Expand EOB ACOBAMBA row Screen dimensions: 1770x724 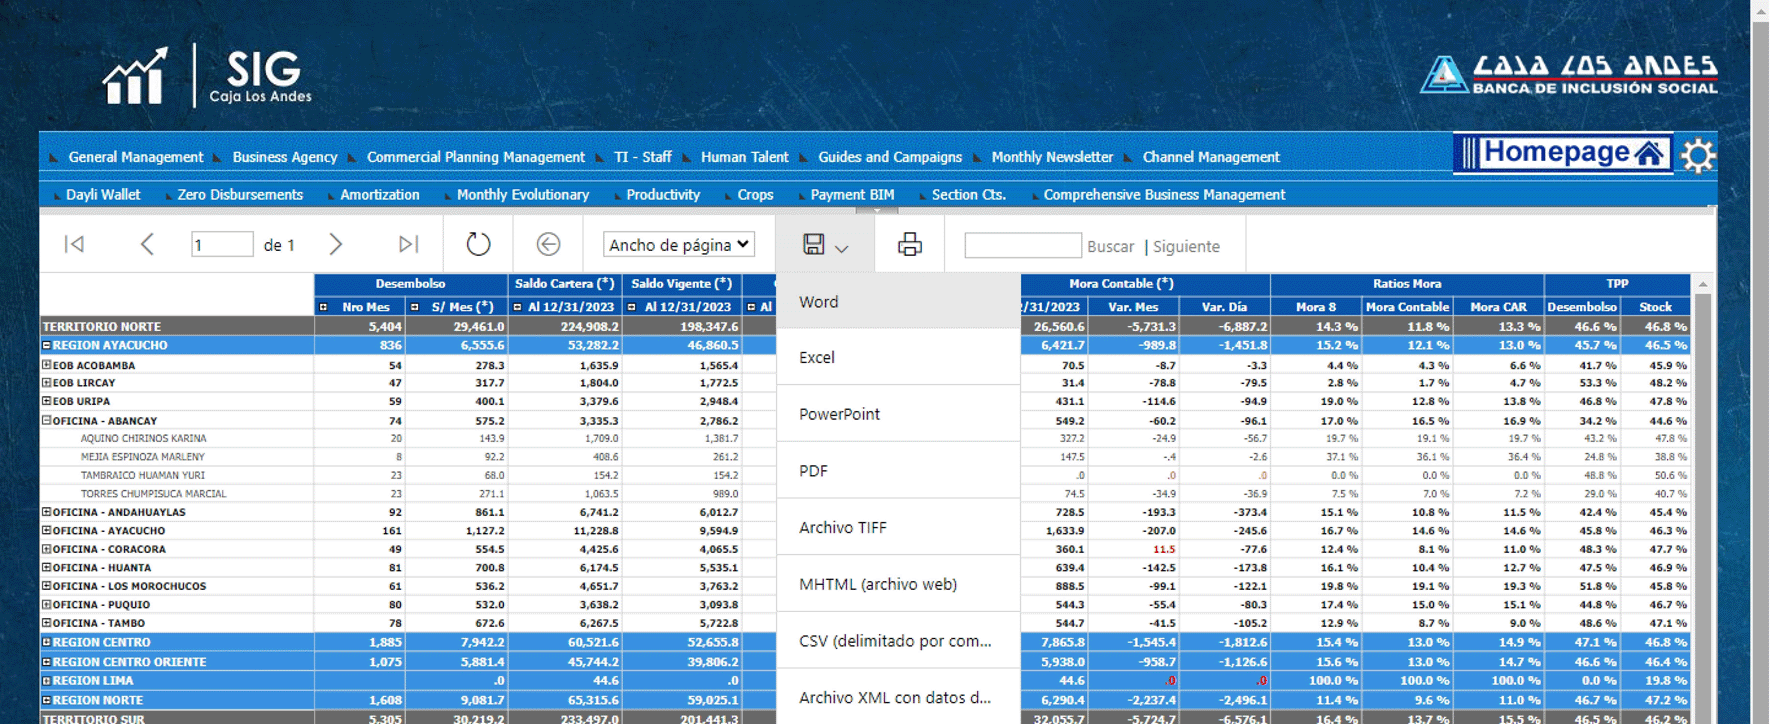pyautogui.click(x=46, y=365)
